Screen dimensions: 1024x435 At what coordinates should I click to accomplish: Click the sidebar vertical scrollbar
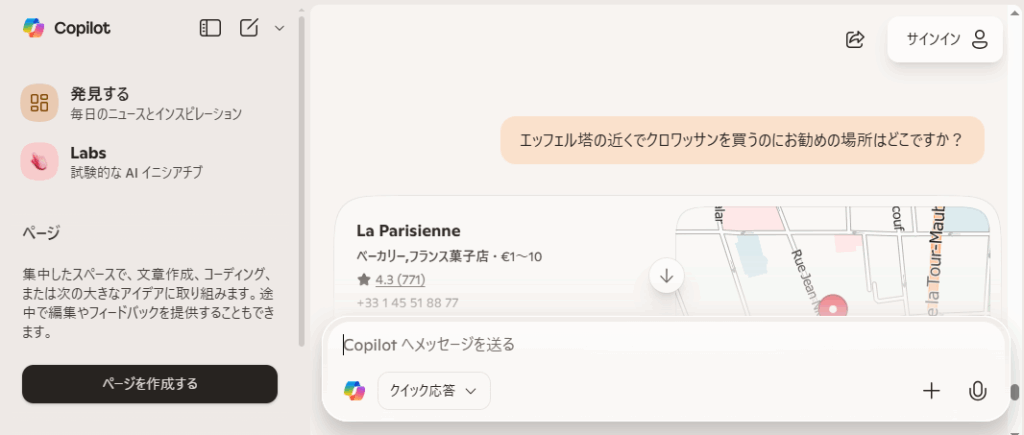[301, 180]
